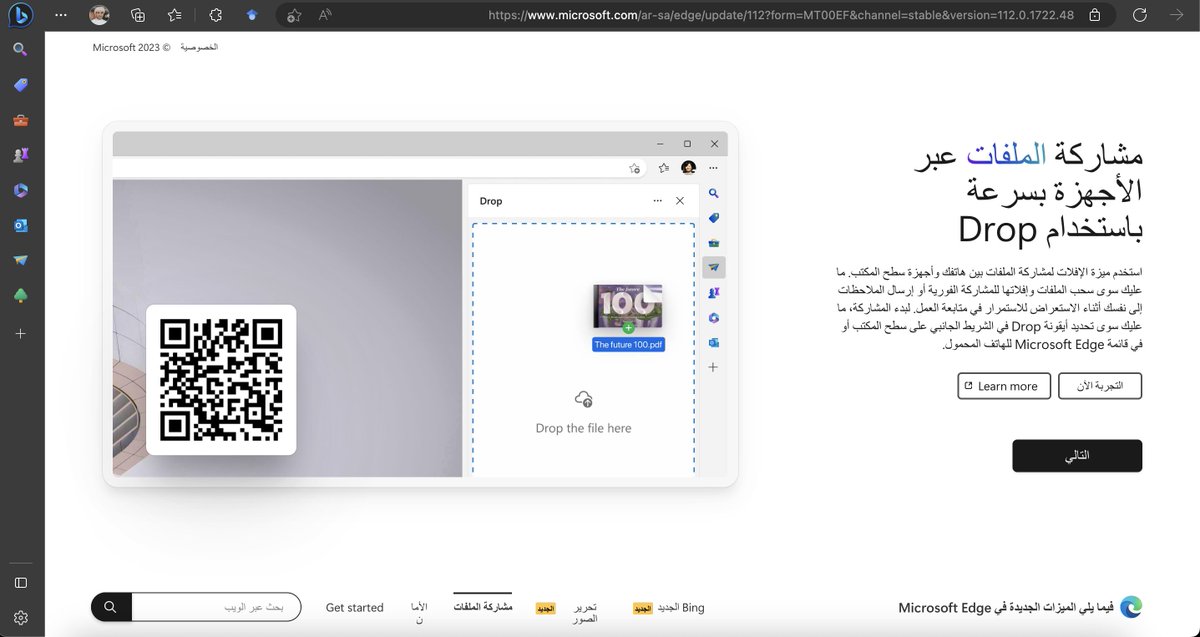Open the Microsoft 365 icon in sidebar

(x=20, y=190)
